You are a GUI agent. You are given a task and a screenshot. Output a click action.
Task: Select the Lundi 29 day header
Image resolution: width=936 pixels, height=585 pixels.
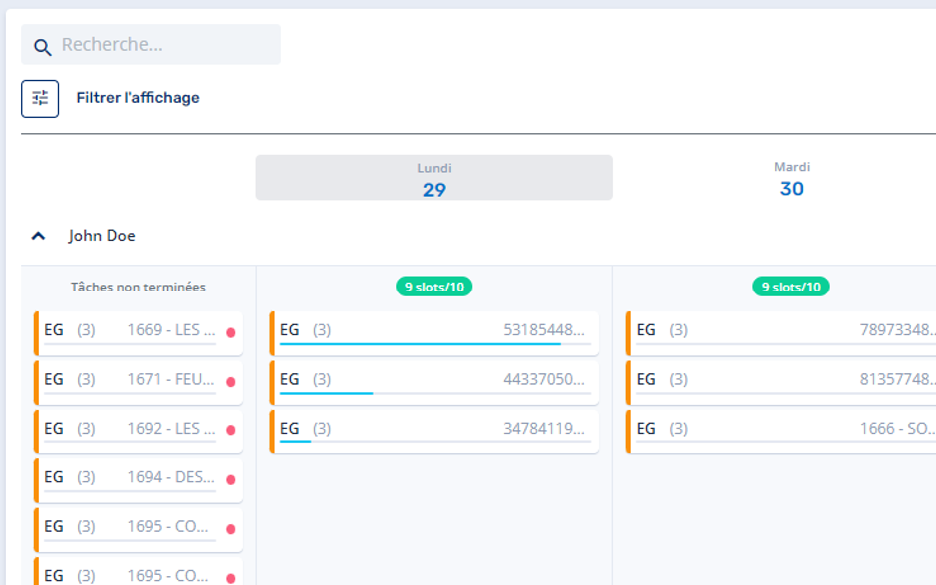click(x=434, y=178)
